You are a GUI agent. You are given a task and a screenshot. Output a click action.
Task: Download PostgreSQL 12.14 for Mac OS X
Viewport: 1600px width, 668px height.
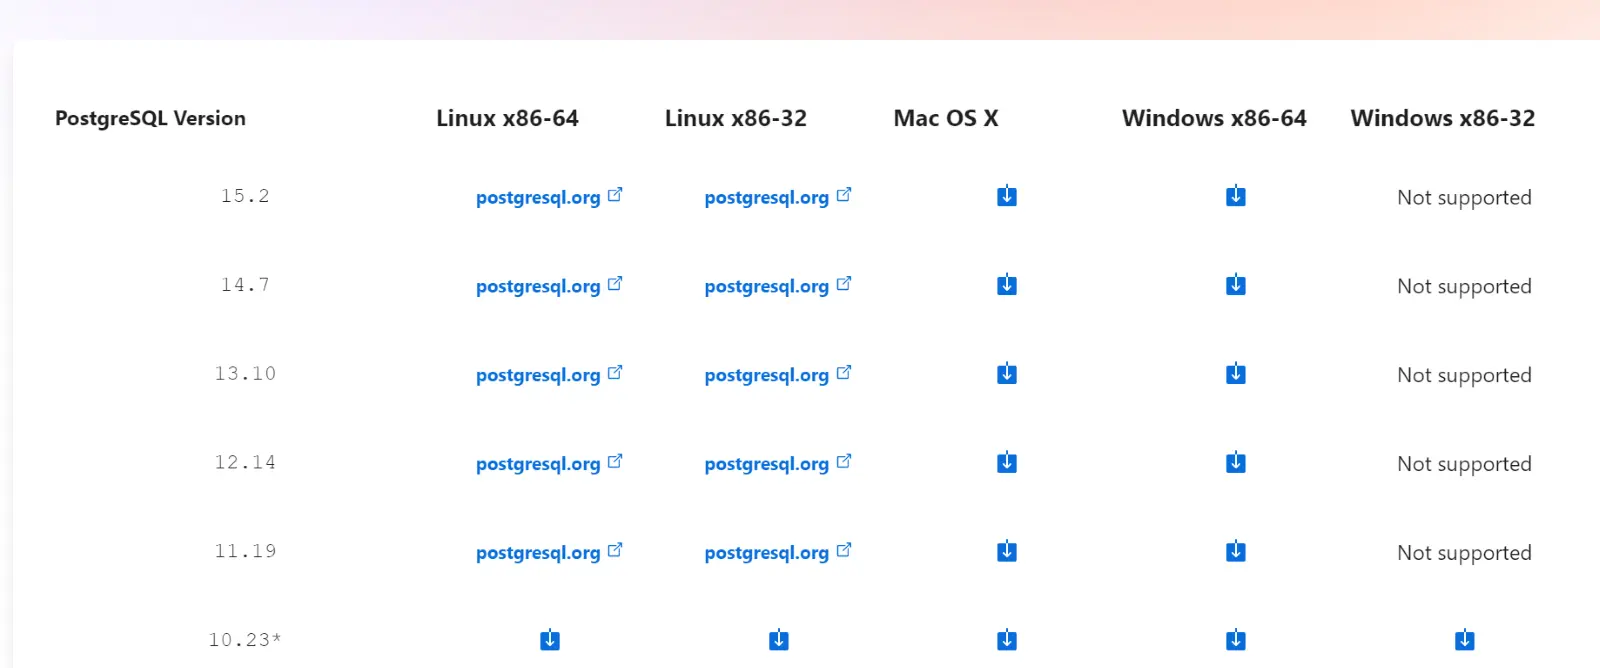(1007, 463)
